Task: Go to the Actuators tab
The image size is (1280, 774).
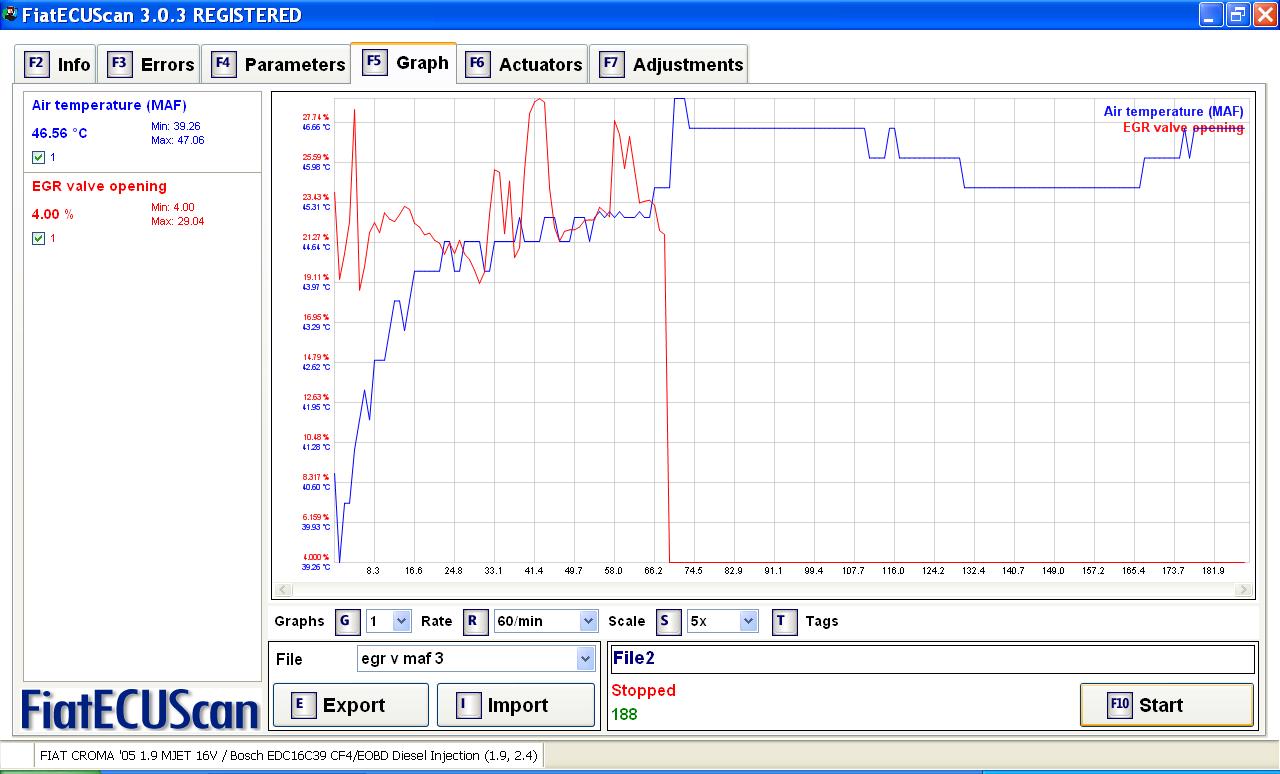Action: [522, 64]
